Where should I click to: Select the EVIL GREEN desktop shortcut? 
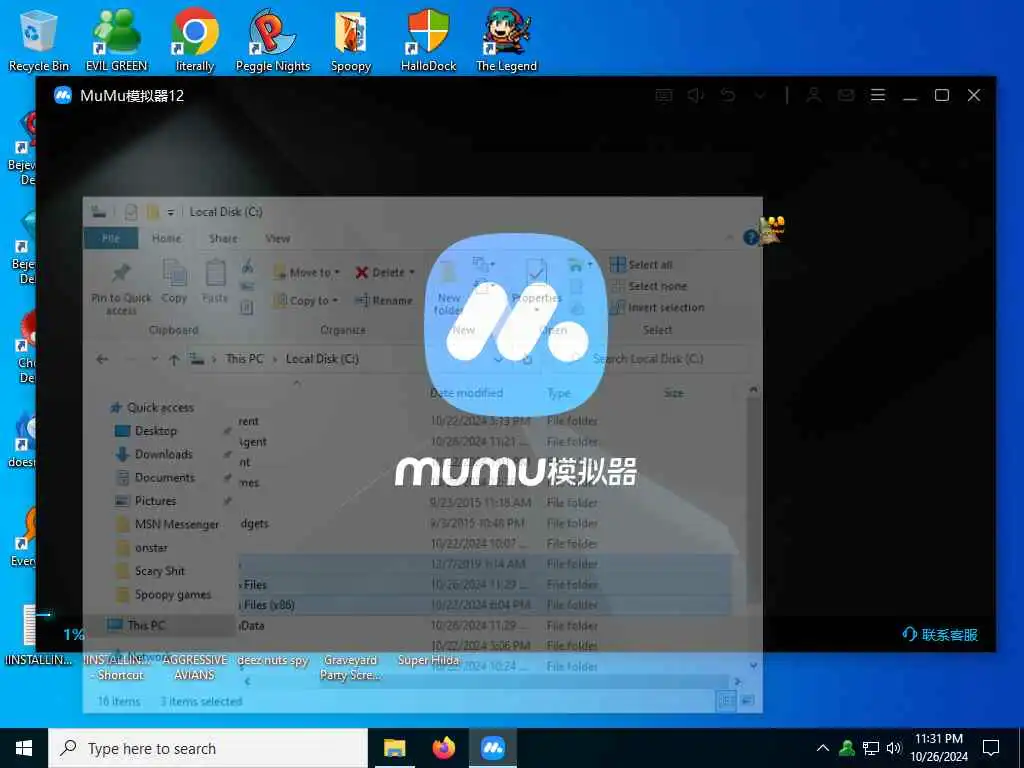click(x=117, y=40)
